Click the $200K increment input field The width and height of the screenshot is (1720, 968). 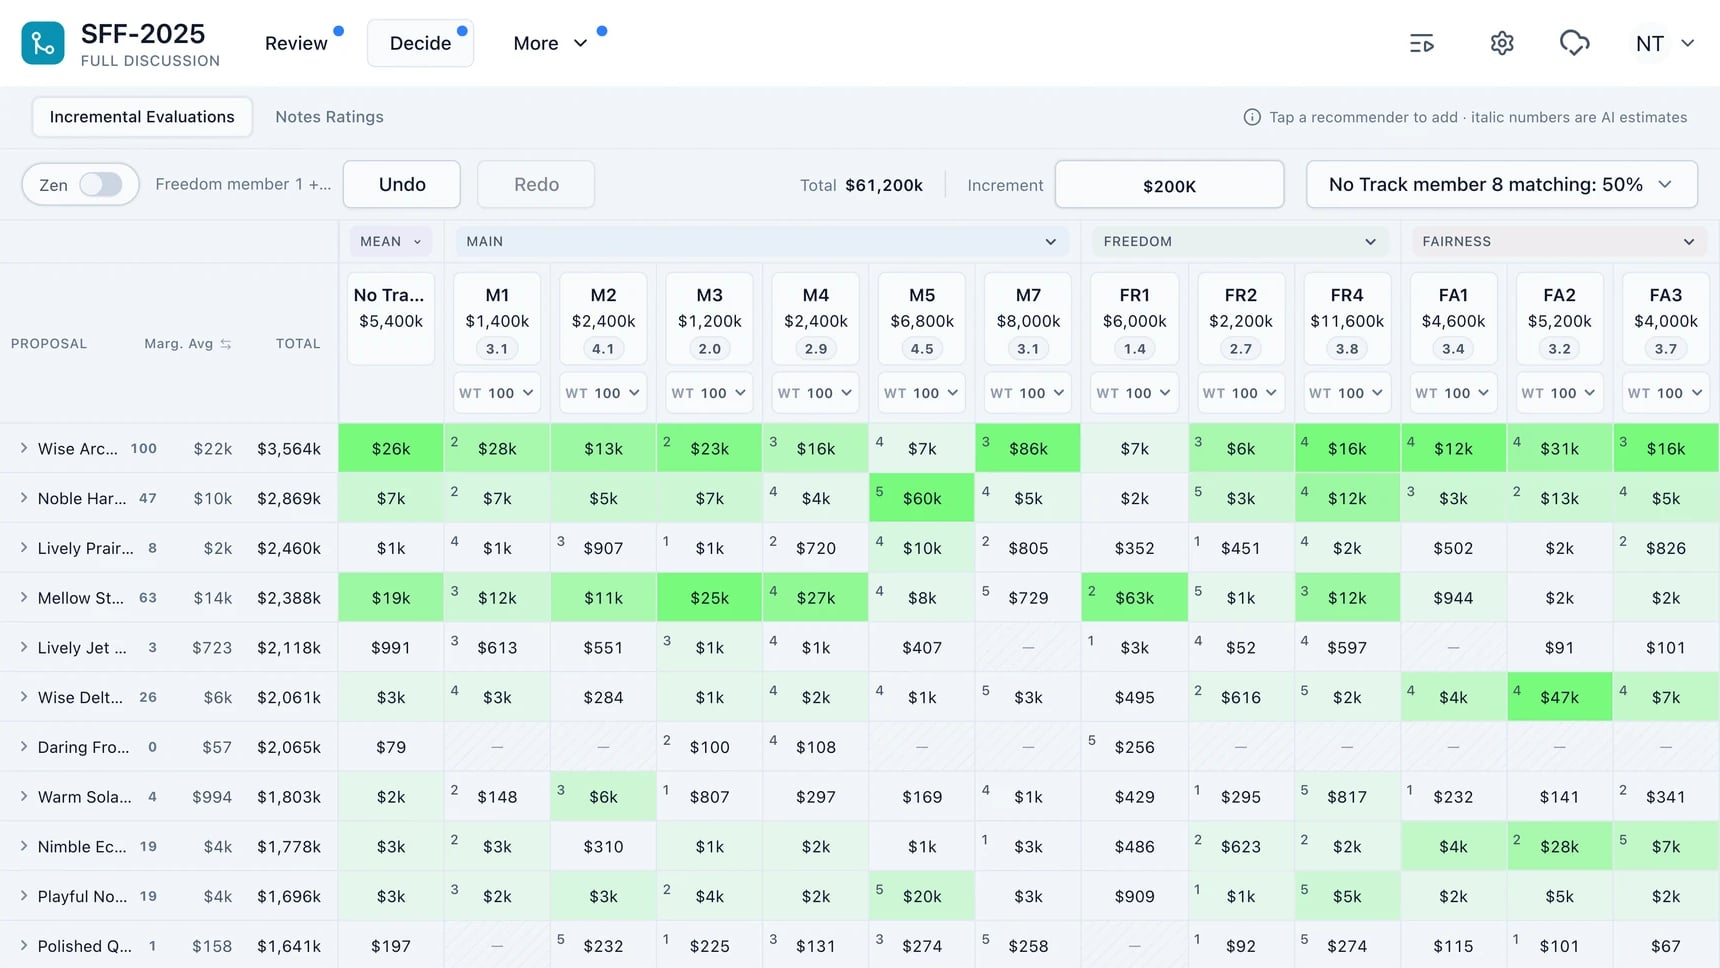(1169, 185)
